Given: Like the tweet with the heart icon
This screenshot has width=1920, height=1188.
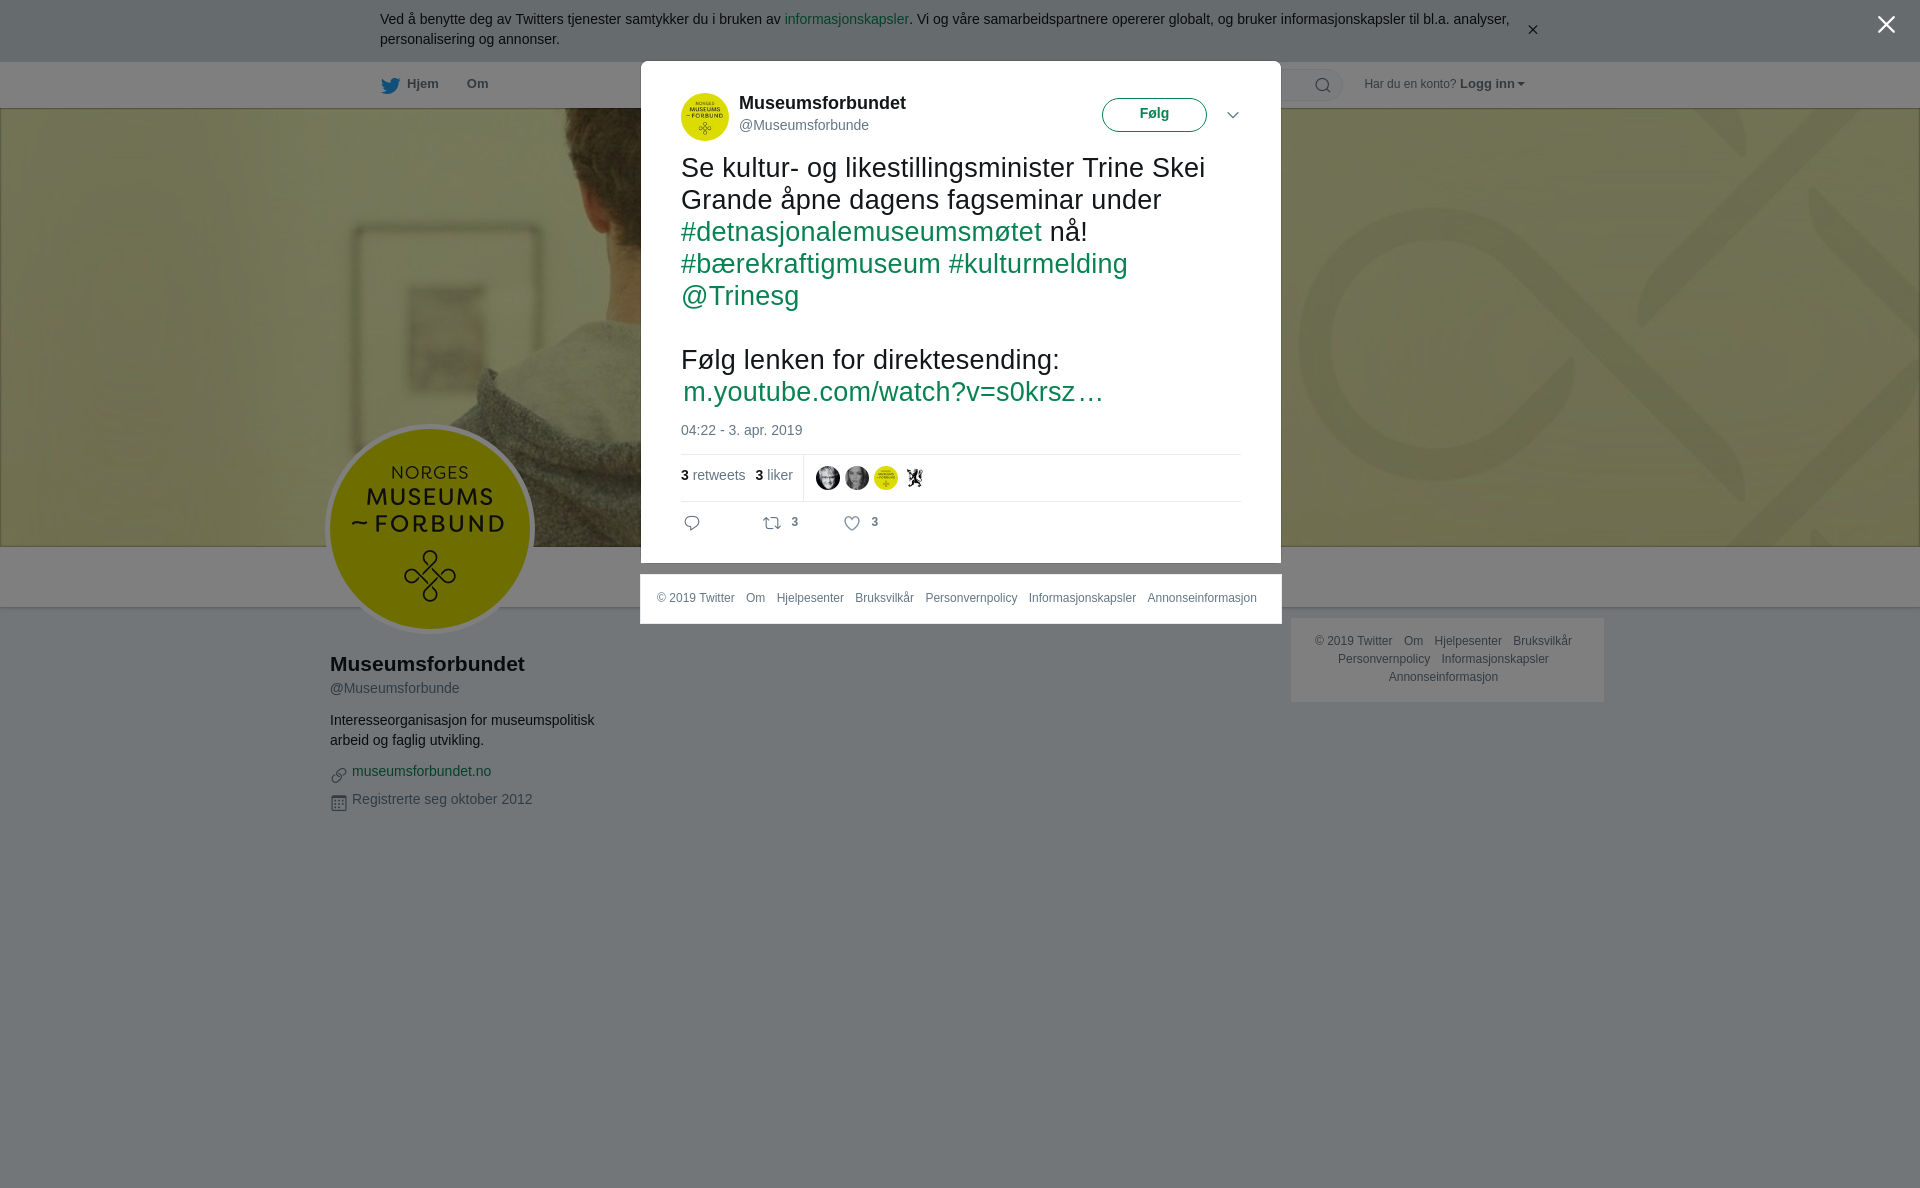Looking at the screenshot, I should coord(852,523).
